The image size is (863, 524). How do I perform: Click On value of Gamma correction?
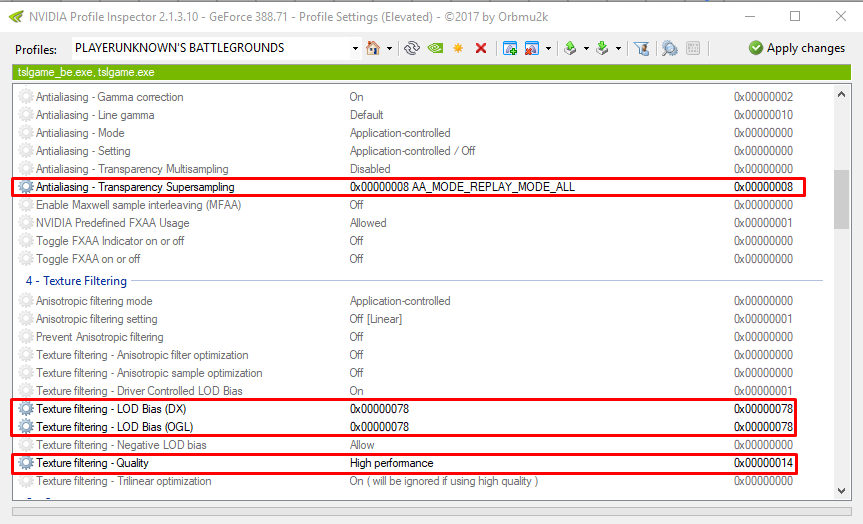pos(357,96)
